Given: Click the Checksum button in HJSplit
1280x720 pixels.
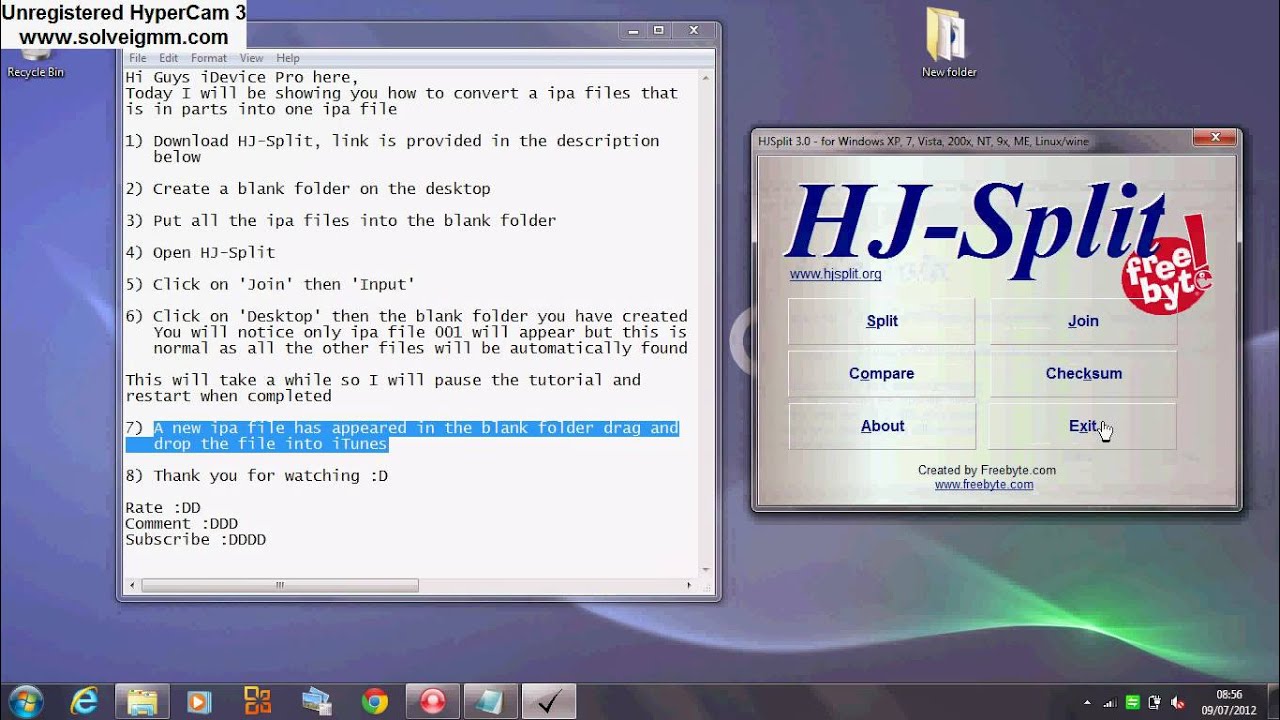Looking at the screenshot, I should coord(1083,373).
